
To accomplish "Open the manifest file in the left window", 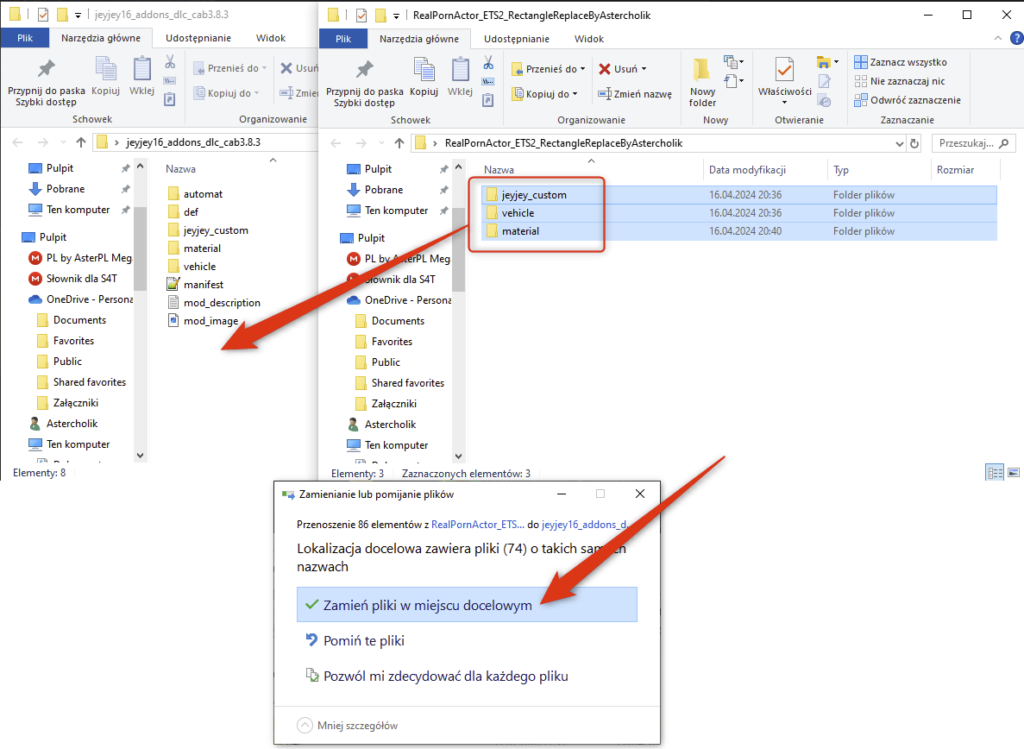I will (x=202, y=285).
